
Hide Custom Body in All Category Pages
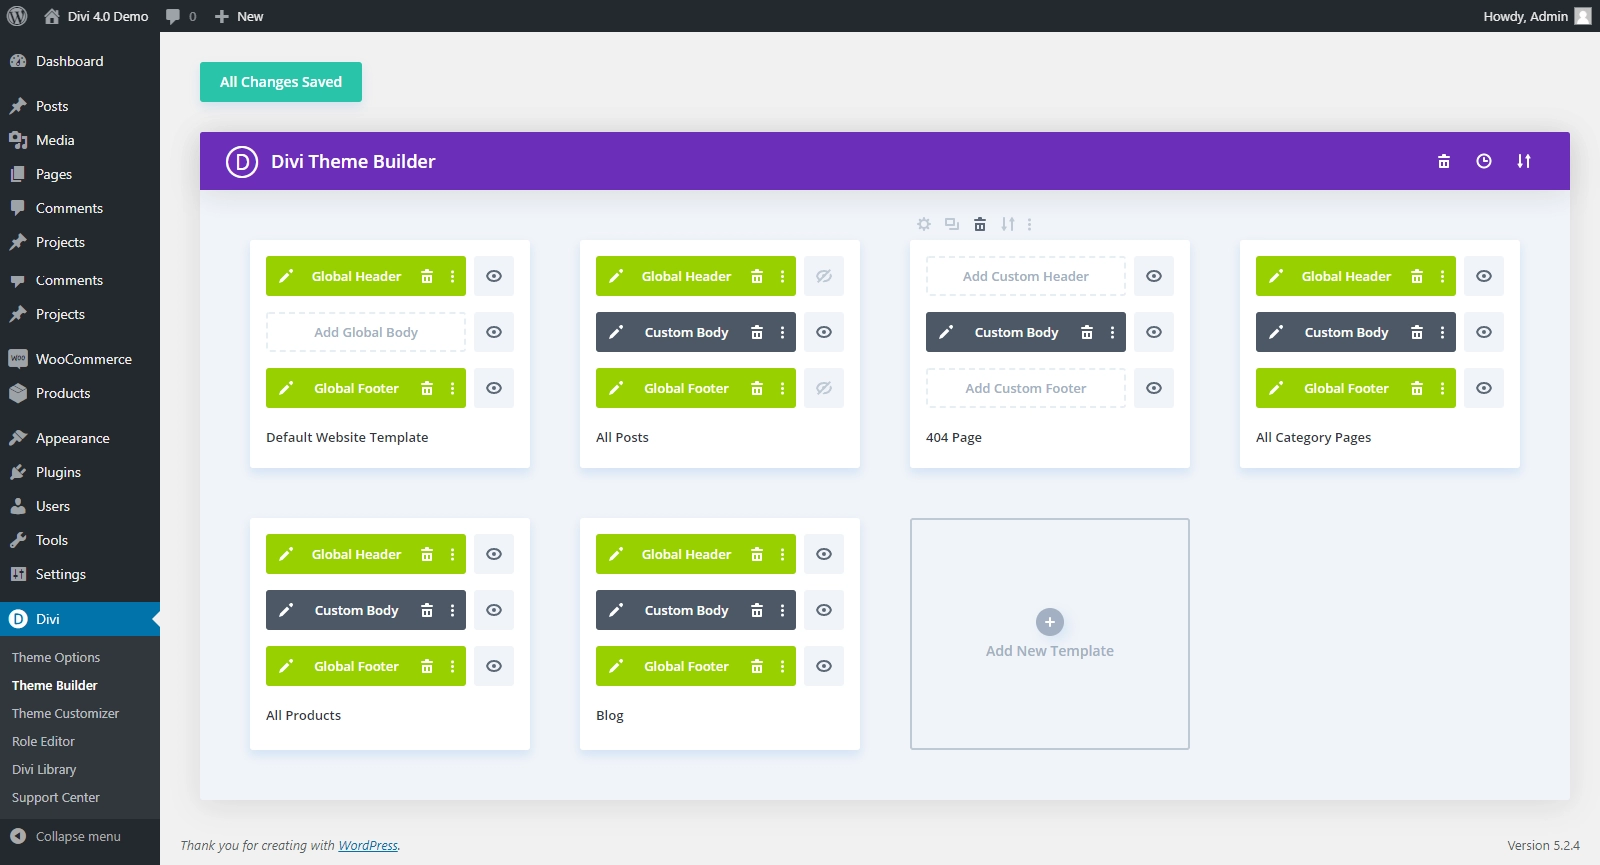(1484, 332)
